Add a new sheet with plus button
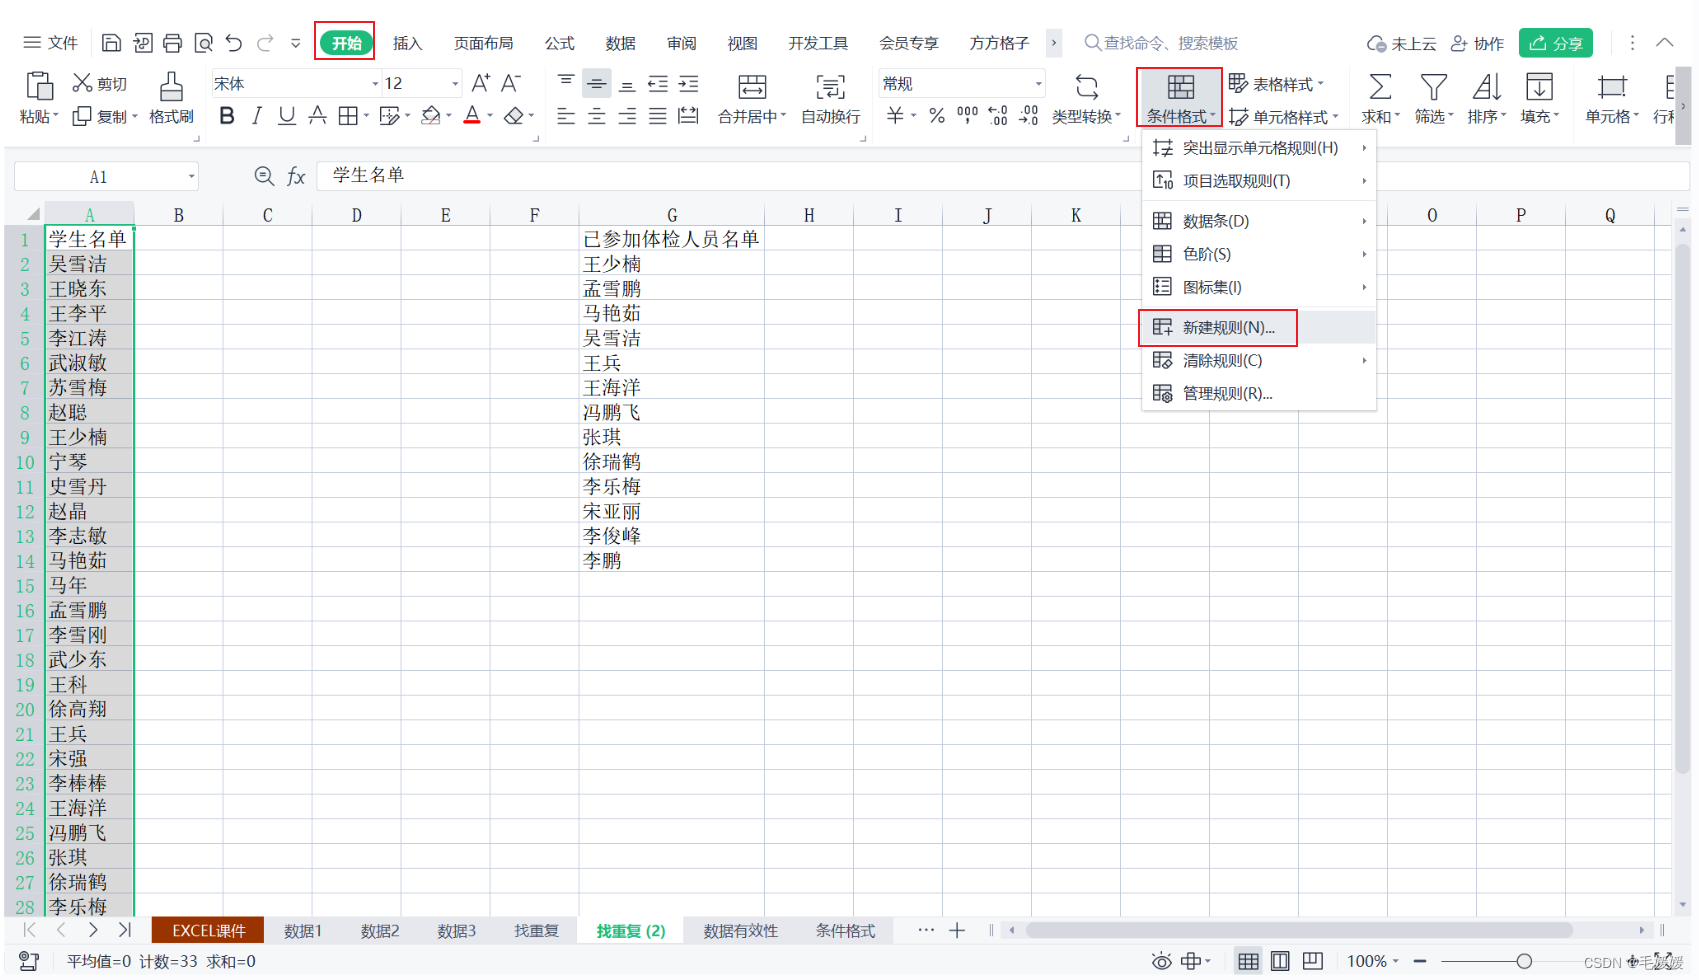Image resolution: width=1699 pixels, height=980 pixels. tap(957, 931)
